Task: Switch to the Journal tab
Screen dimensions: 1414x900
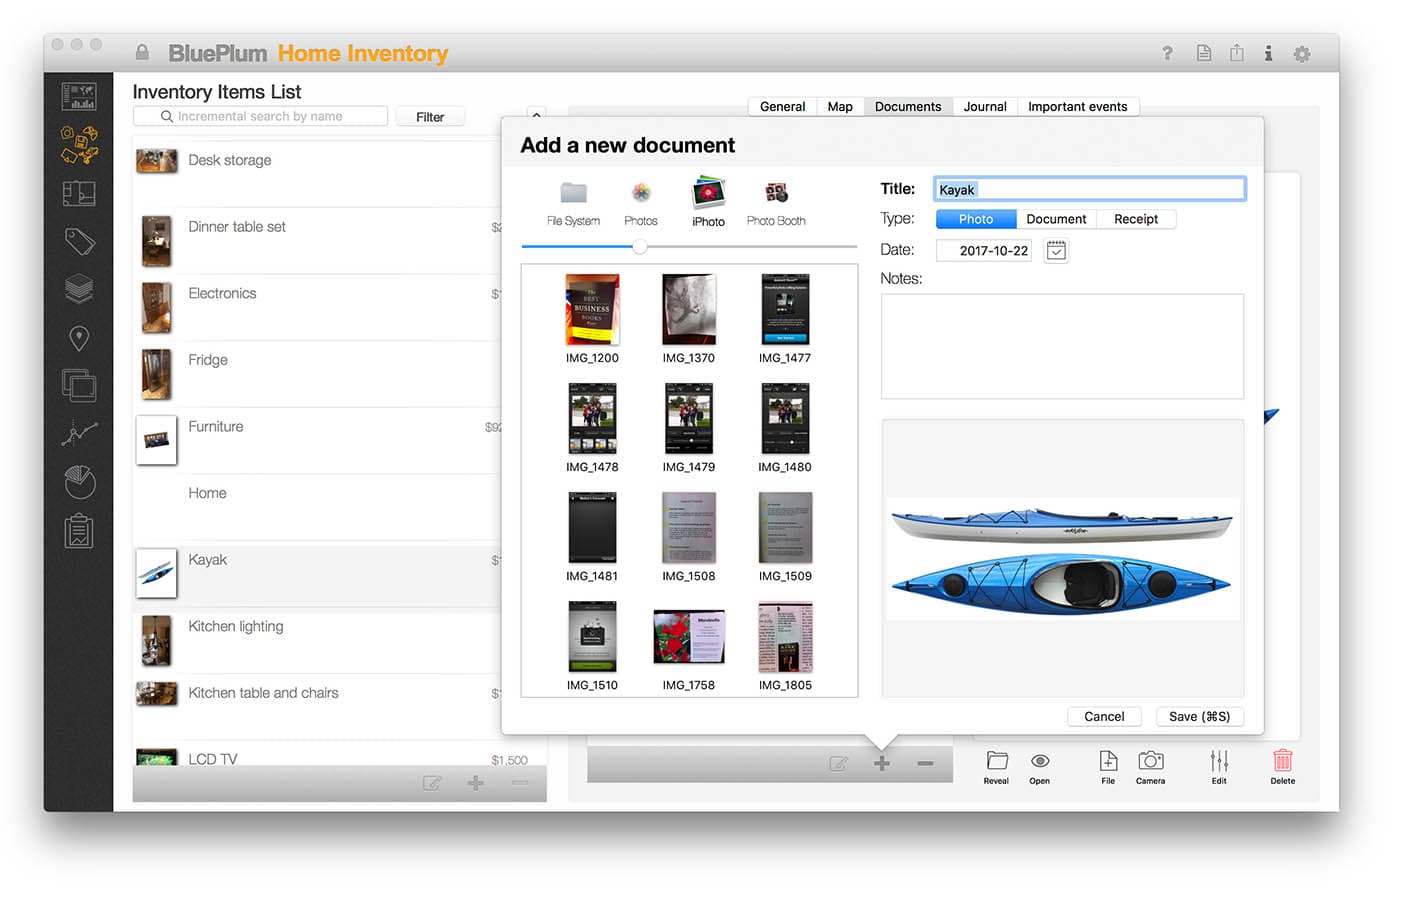Action: click(x=984, y=106)
